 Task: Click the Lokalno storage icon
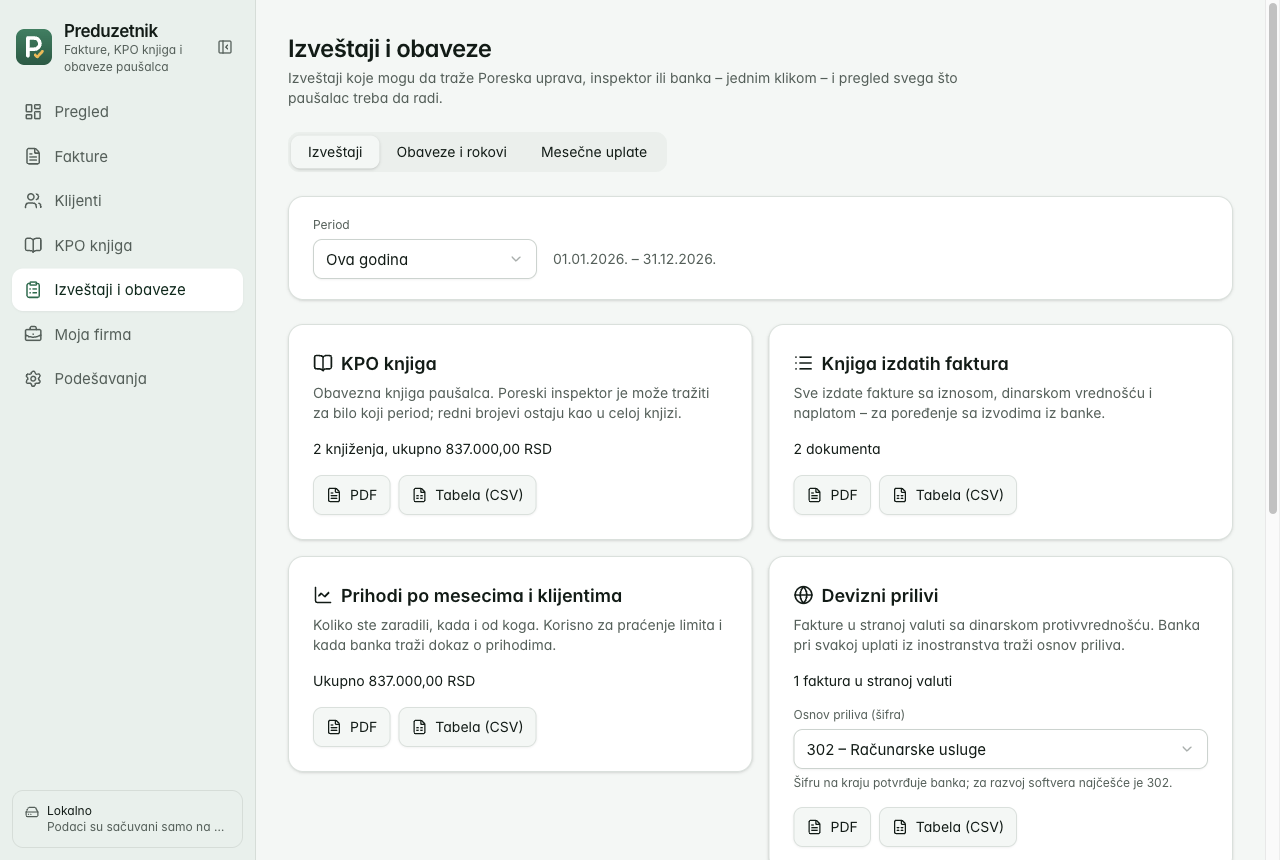(32, 812)
